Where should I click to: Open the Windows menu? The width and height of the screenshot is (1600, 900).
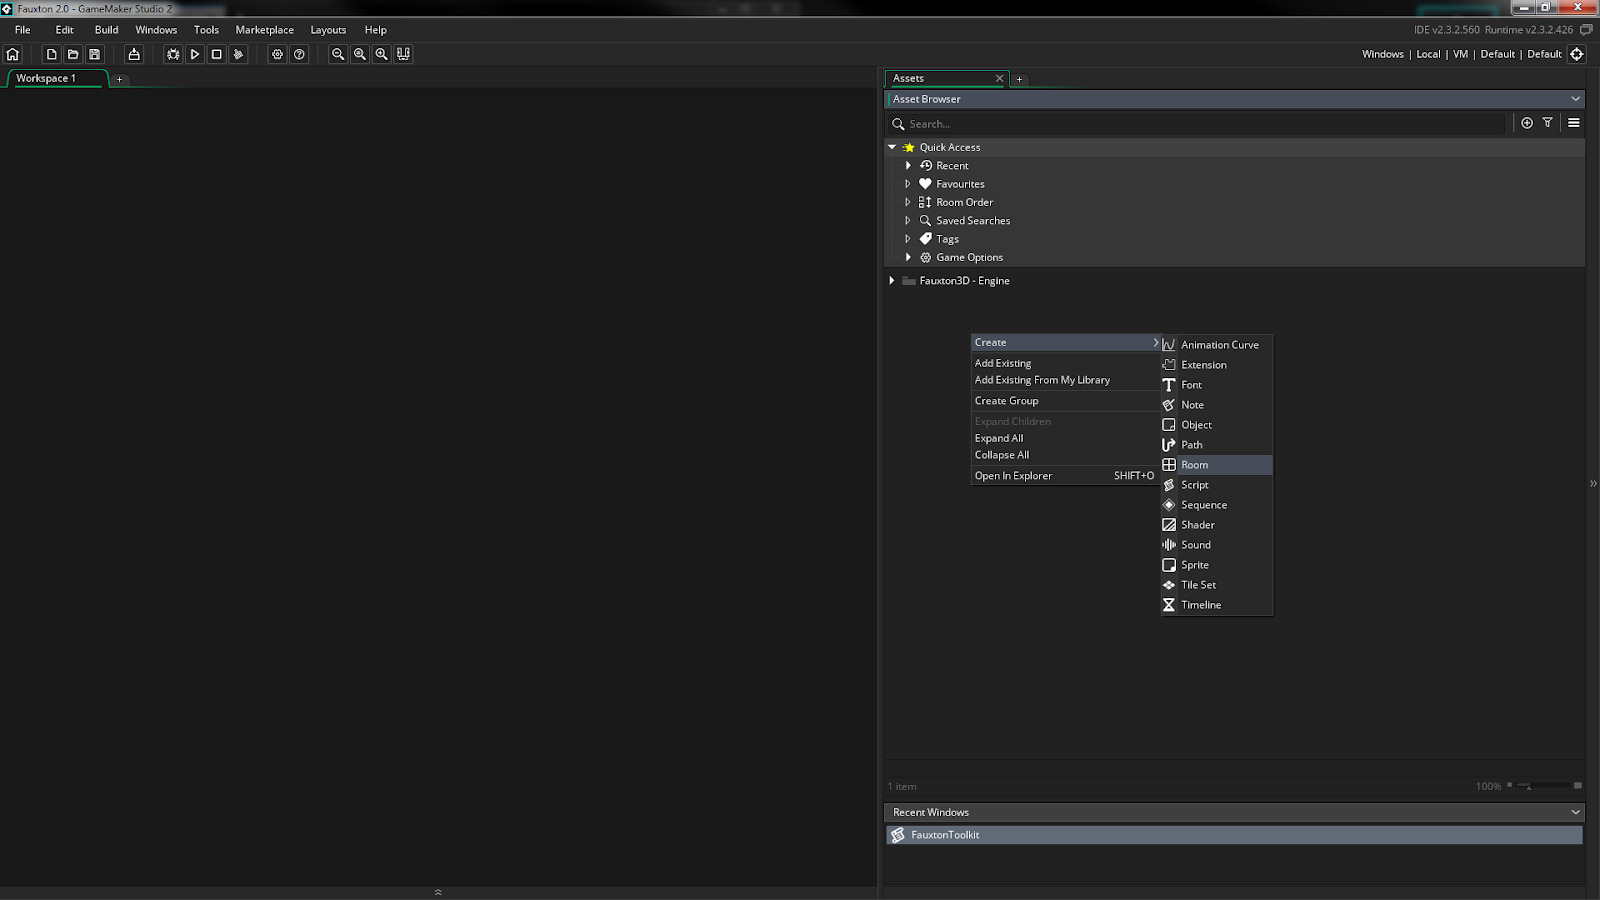click(156, 30)
